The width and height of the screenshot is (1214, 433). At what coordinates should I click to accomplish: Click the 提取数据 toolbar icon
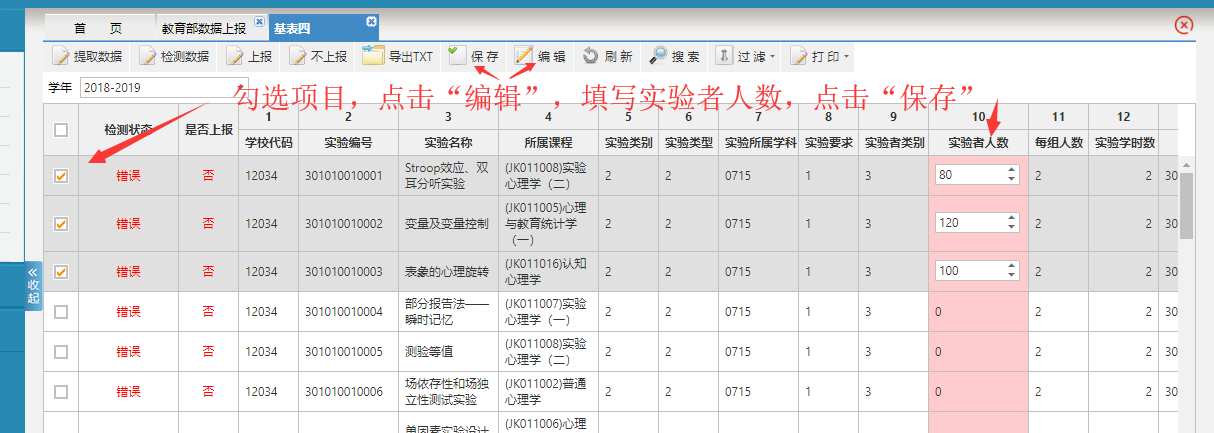(x=61, y=56)
